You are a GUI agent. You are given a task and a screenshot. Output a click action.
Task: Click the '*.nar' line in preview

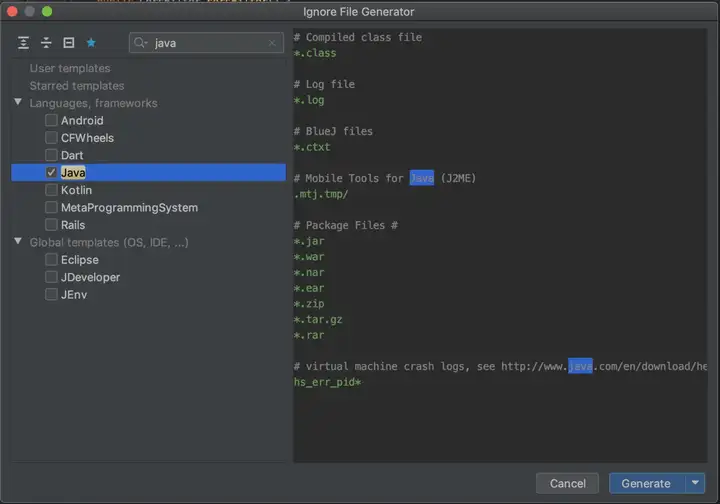tap(309, 272)
